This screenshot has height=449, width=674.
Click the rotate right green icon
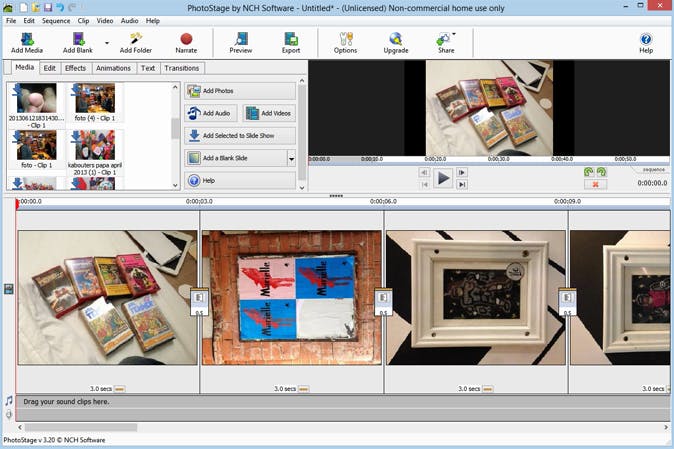(x=601, y=172)
